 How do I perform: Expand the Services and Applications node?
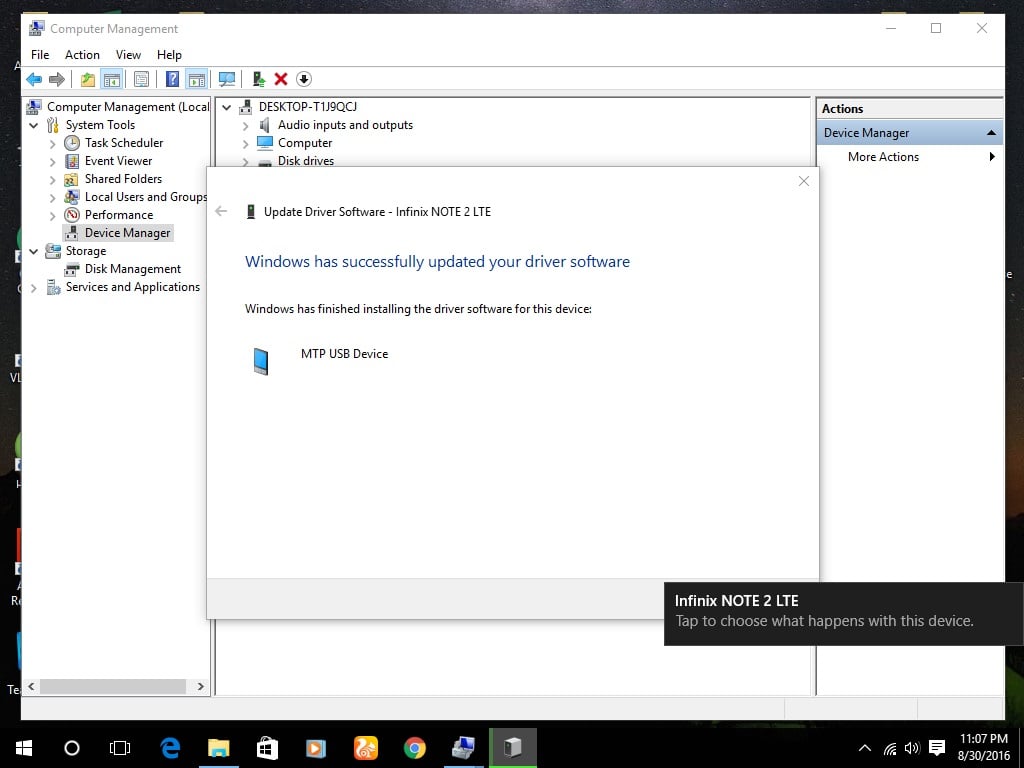coord(34,288)
